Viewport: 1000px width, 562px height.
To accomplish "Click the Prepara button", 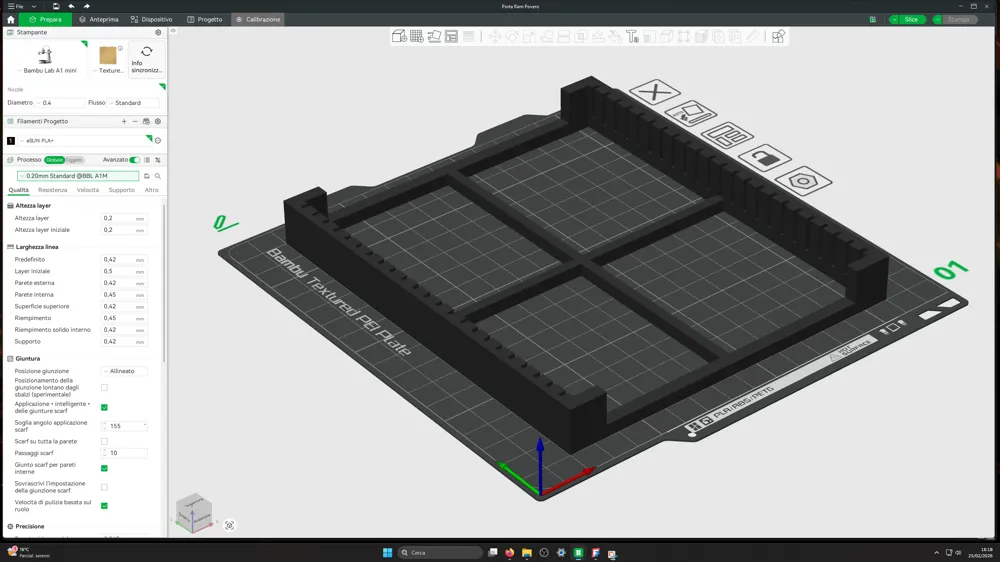I will pos(45,20).
